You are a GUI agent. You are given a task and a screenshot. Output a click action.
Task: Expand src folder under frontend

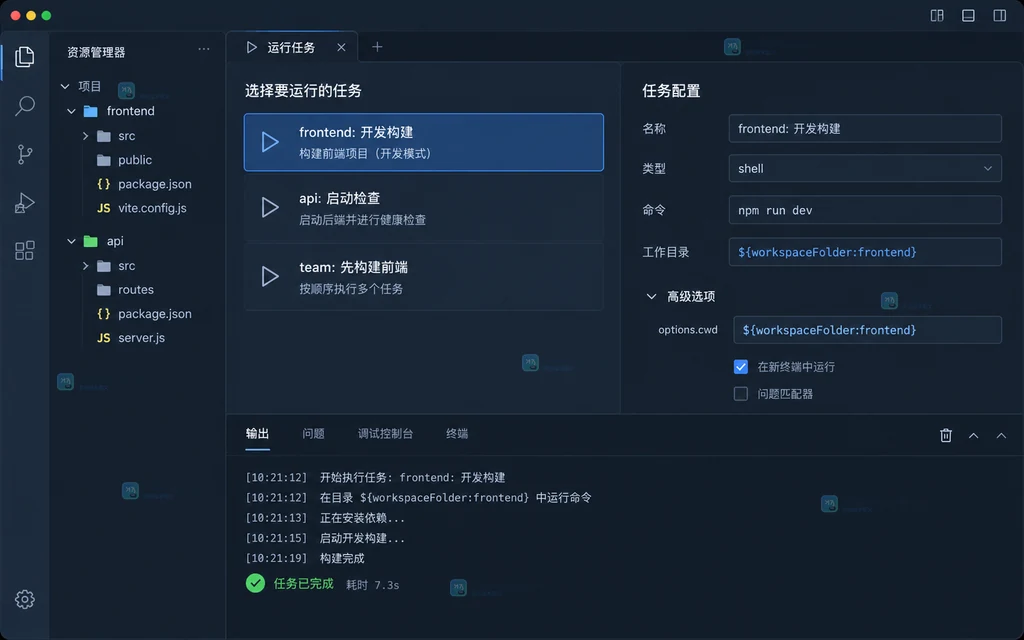point(86,136)
